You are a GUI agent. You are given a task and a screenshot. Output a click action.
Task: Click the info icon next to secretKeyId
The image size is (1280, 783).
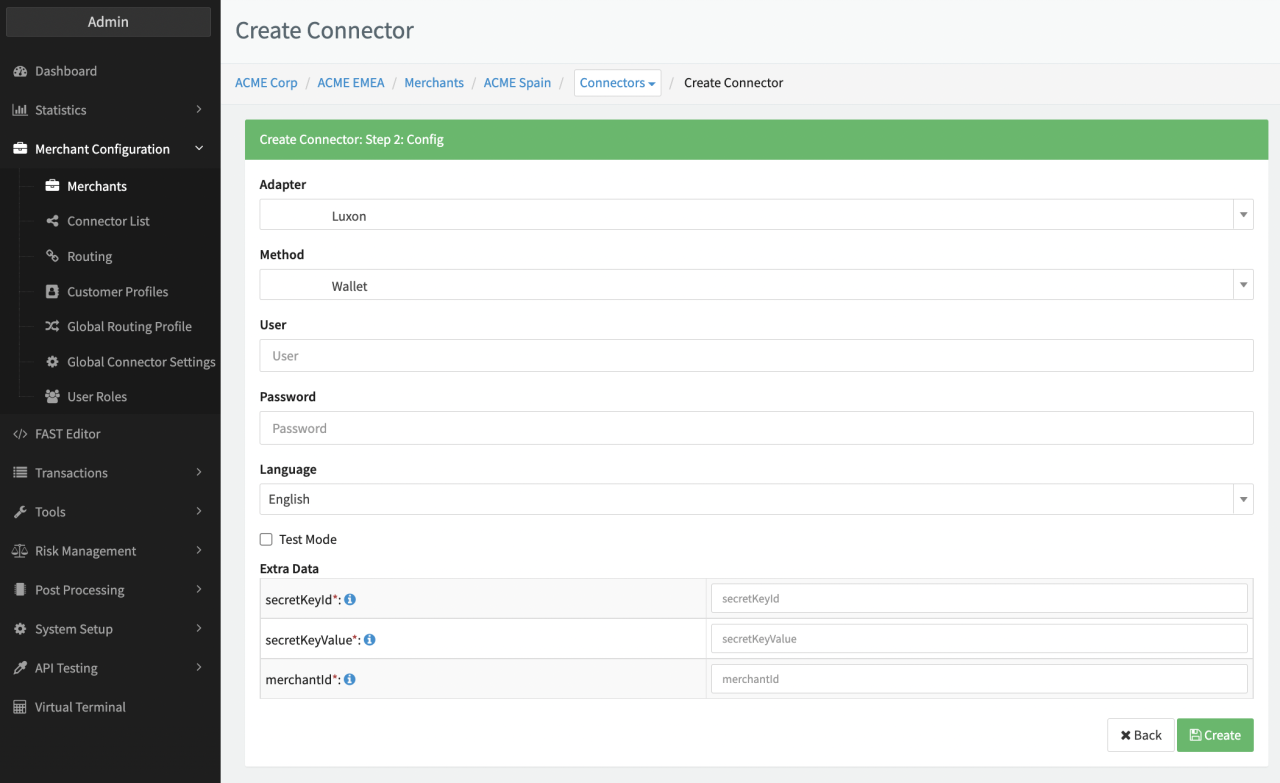(x=351, y=600)
